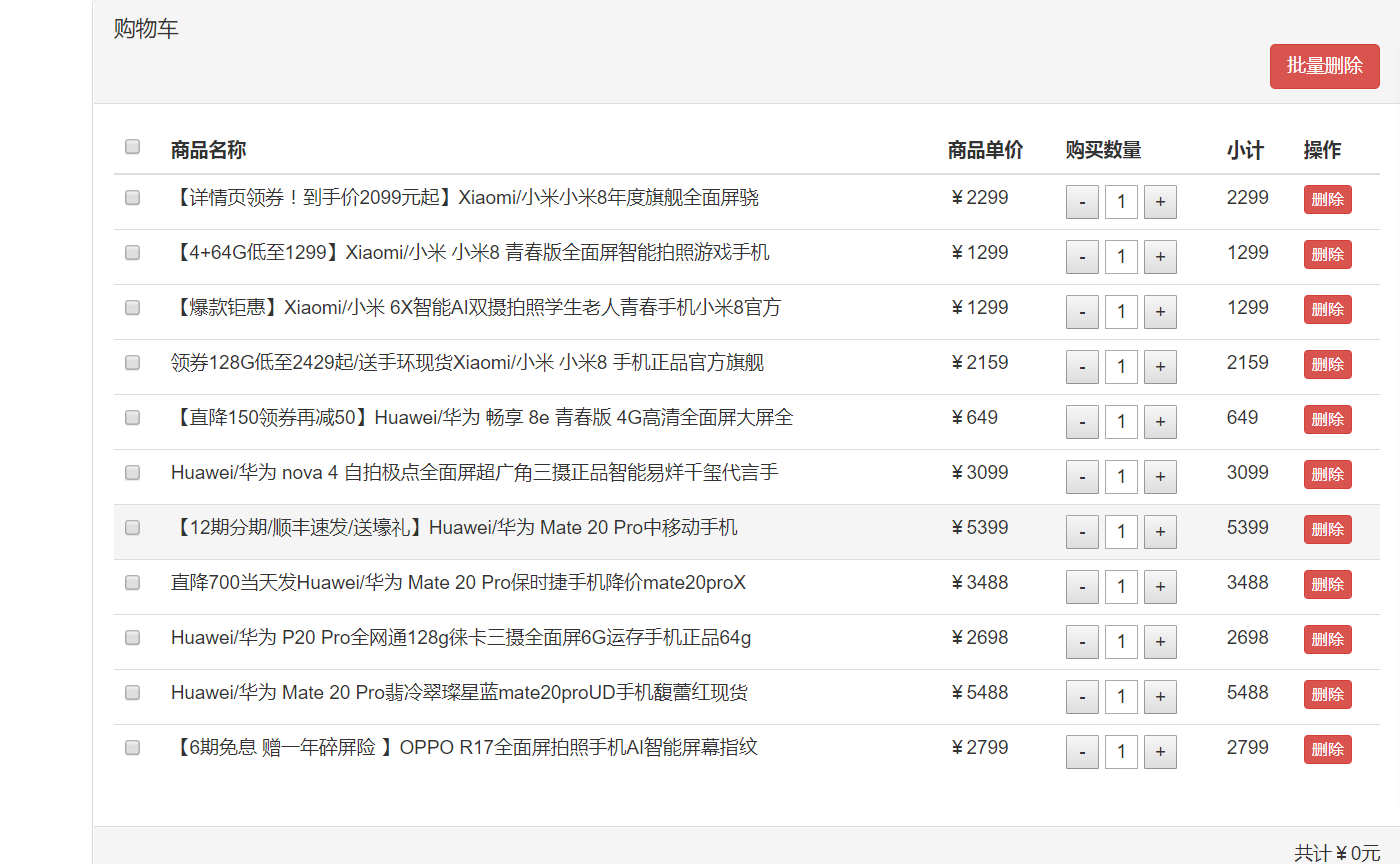Screen dimensions: 1400x864
Task: Remove the ¥3488 Mate 20 Pro item
Action: (1327, 584)
